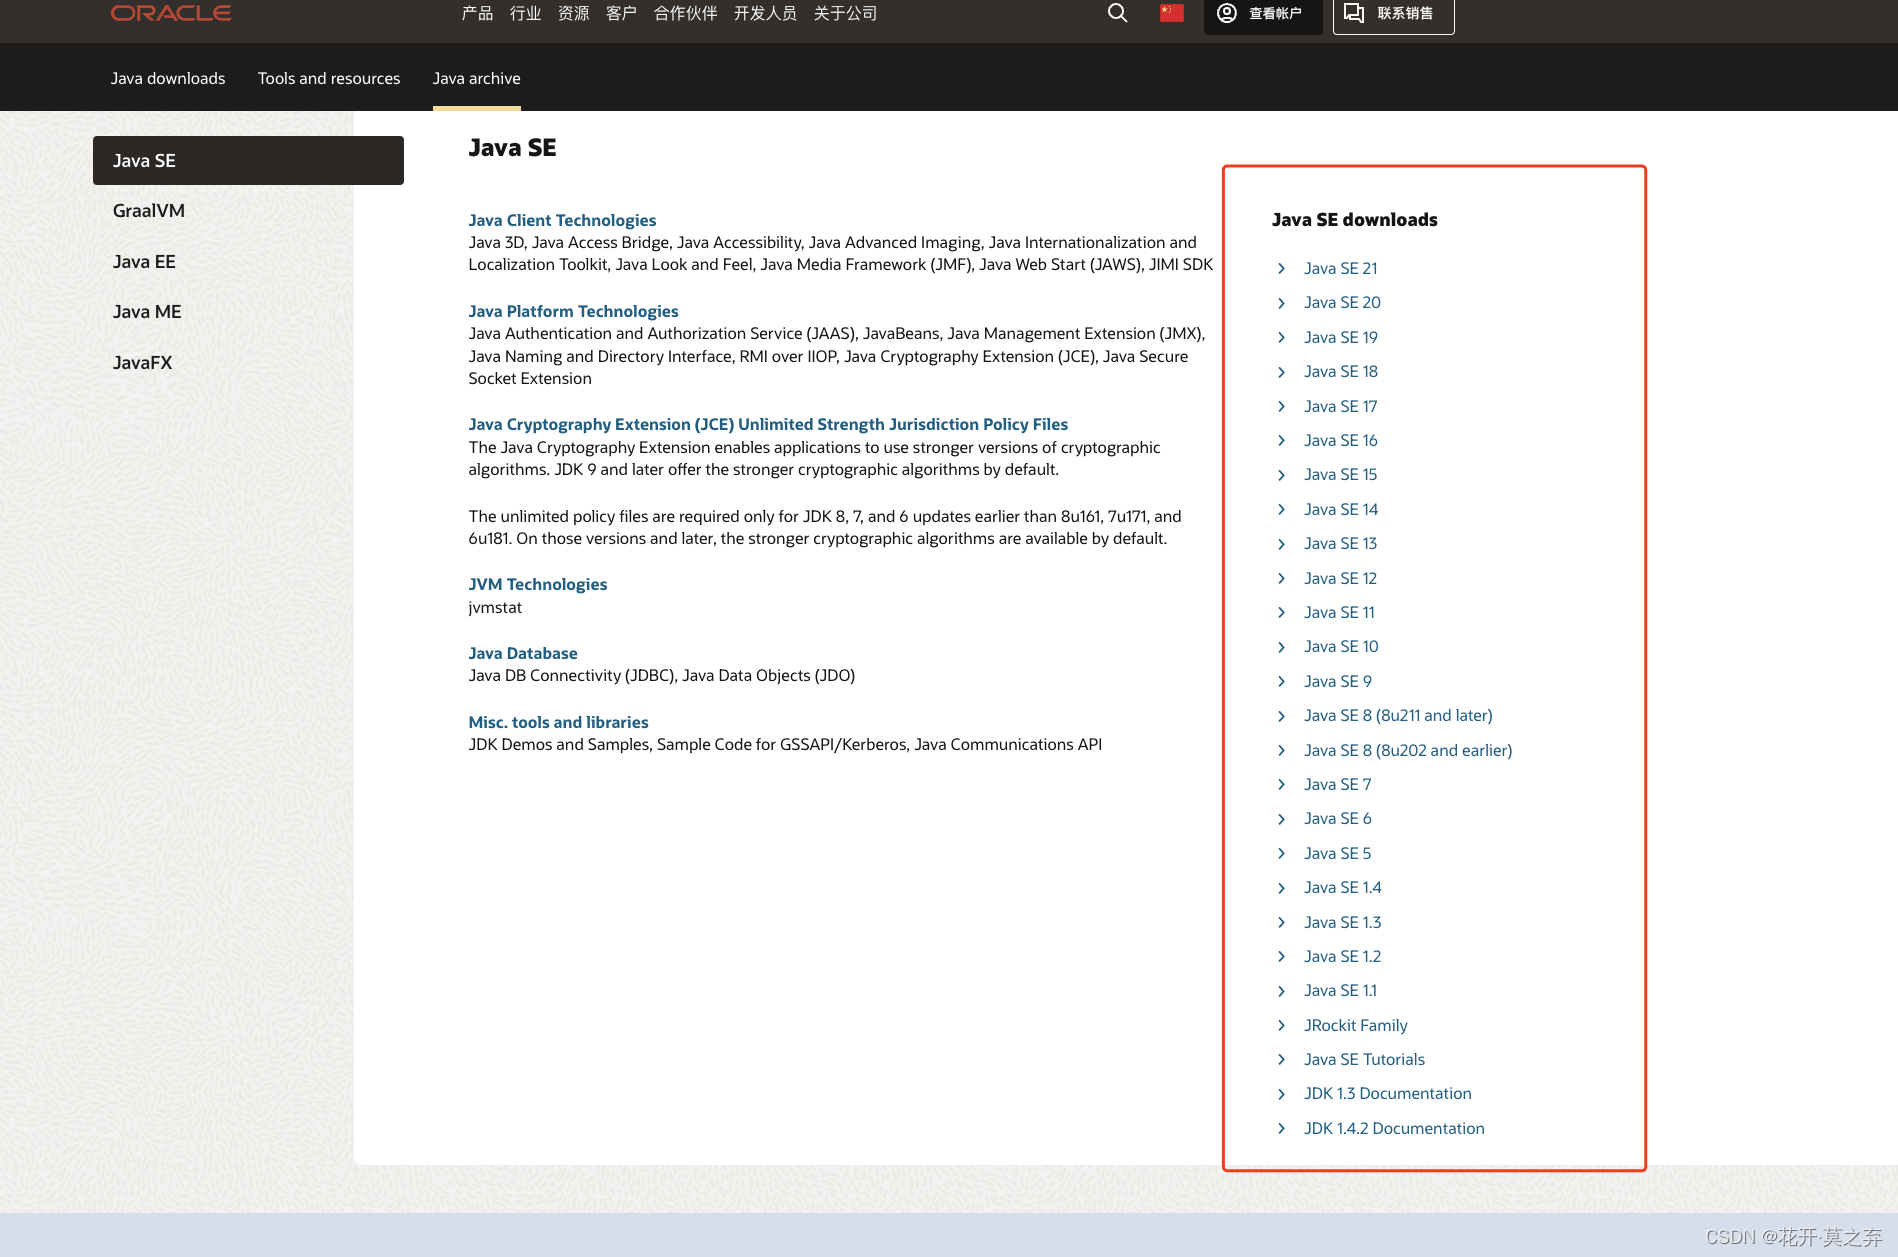Open the 合作伙伴 menu
The image size is (1898, 1257).
685,13
